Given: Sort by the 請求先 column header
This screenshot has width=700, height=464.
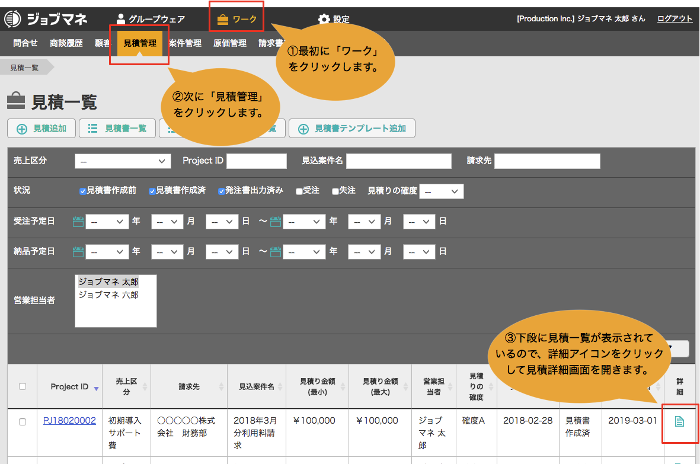Looking at the screenshot, I should pyautogui.click(x=189, y=386).
